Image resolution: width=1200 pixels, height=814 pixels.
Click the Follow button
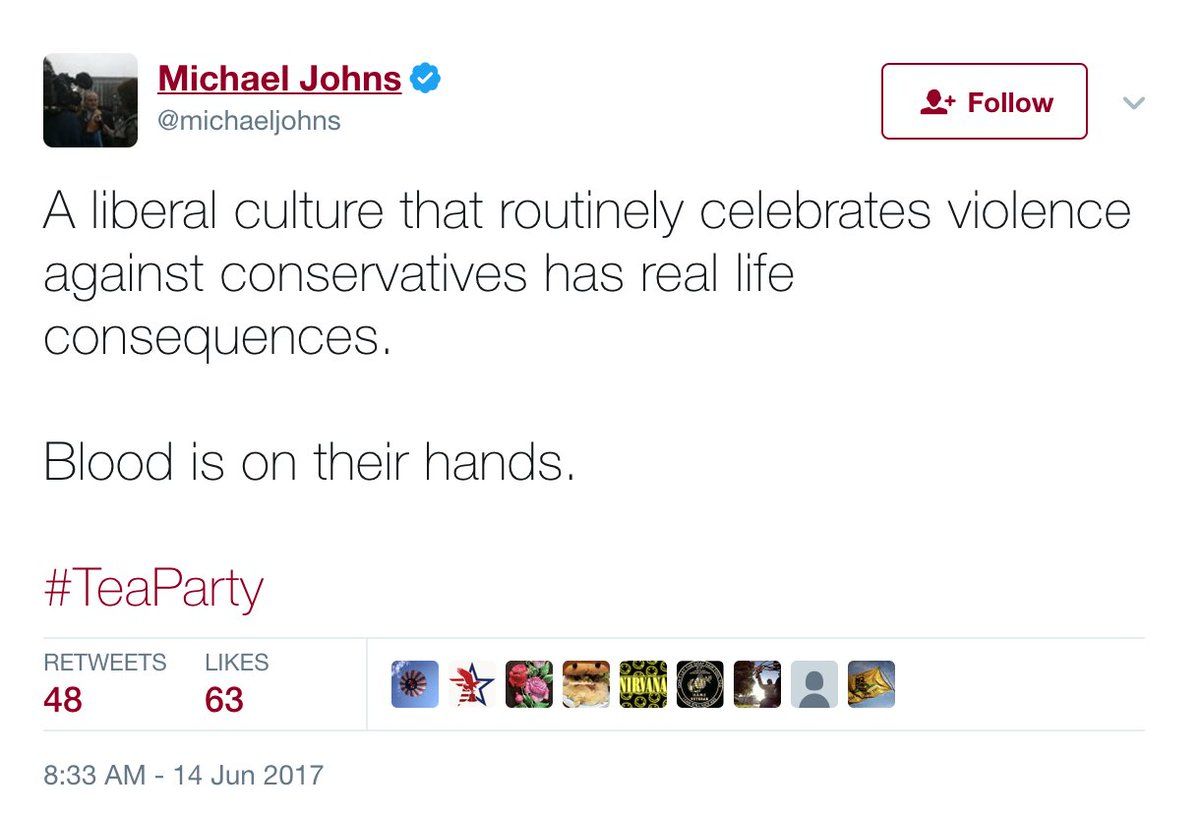[x=984, y=102]
